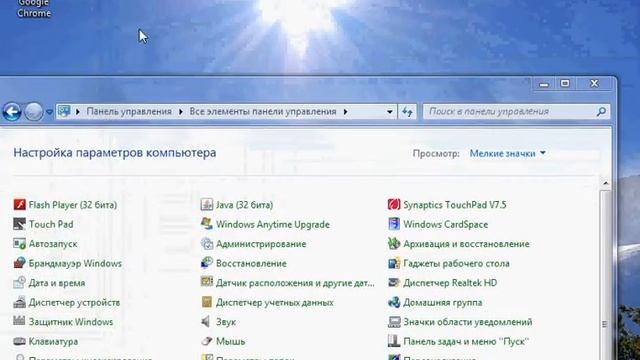Open the Мелкие значки view dropdown
The image size is (640, 360).
coord(507,153)
